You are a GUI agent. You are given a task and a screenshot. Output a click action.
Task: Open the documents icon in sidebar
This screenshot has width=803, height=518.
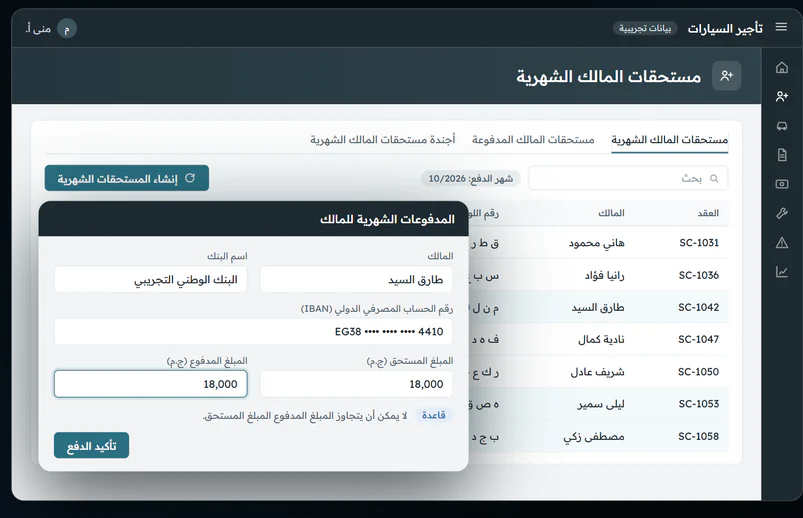[781, 155]
